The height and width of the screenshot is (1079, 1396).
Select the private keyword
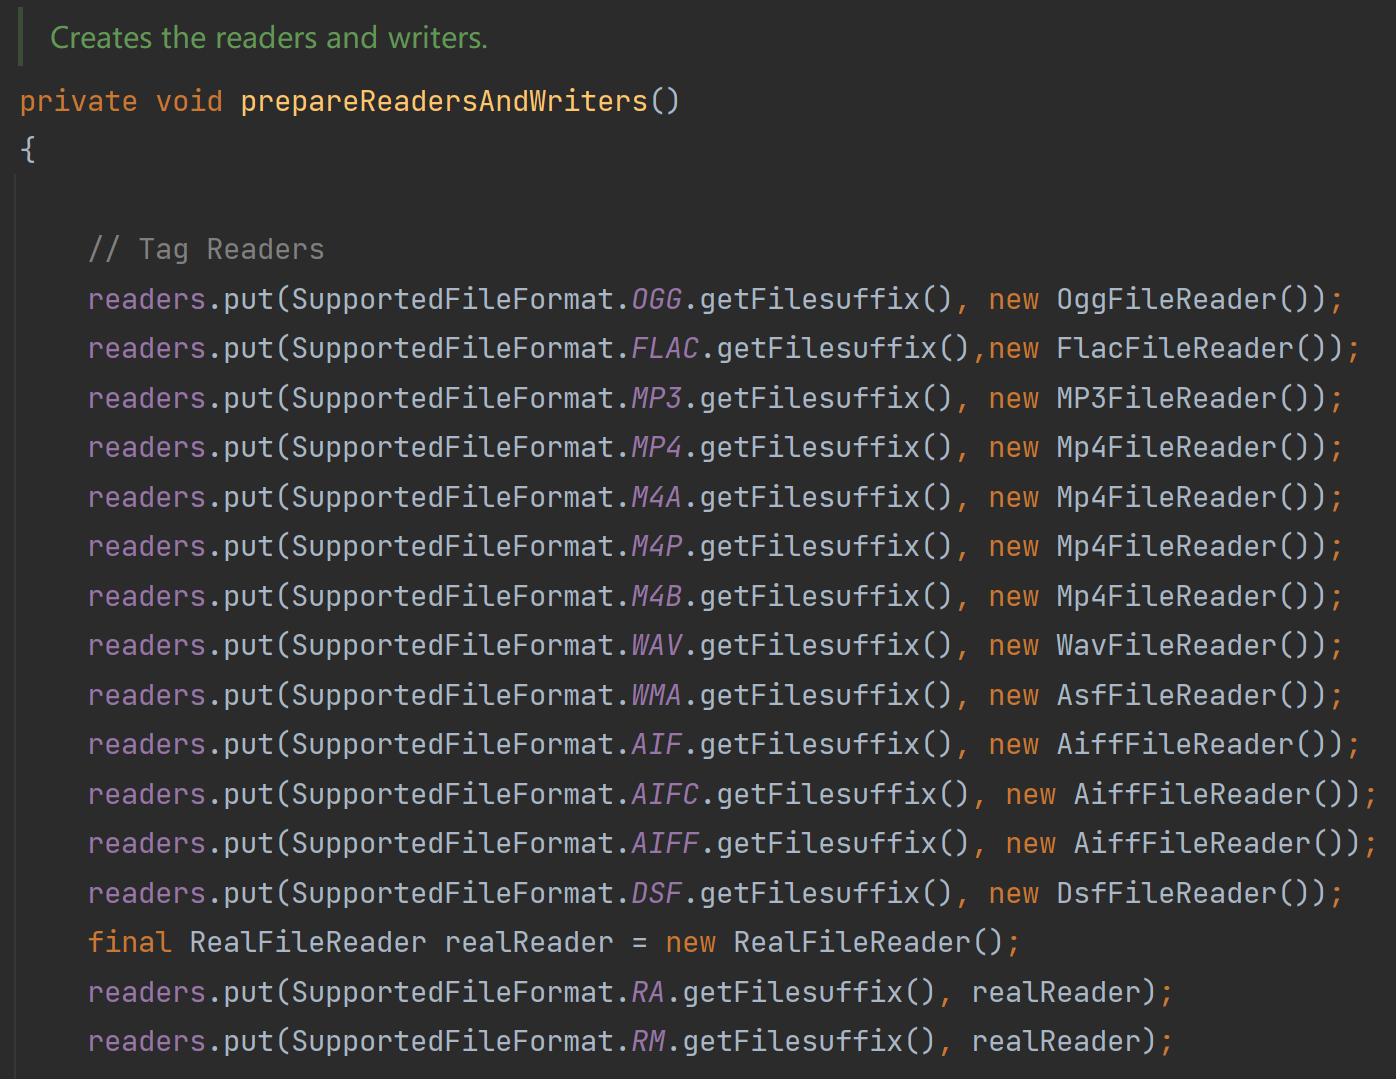coord(79,100)
